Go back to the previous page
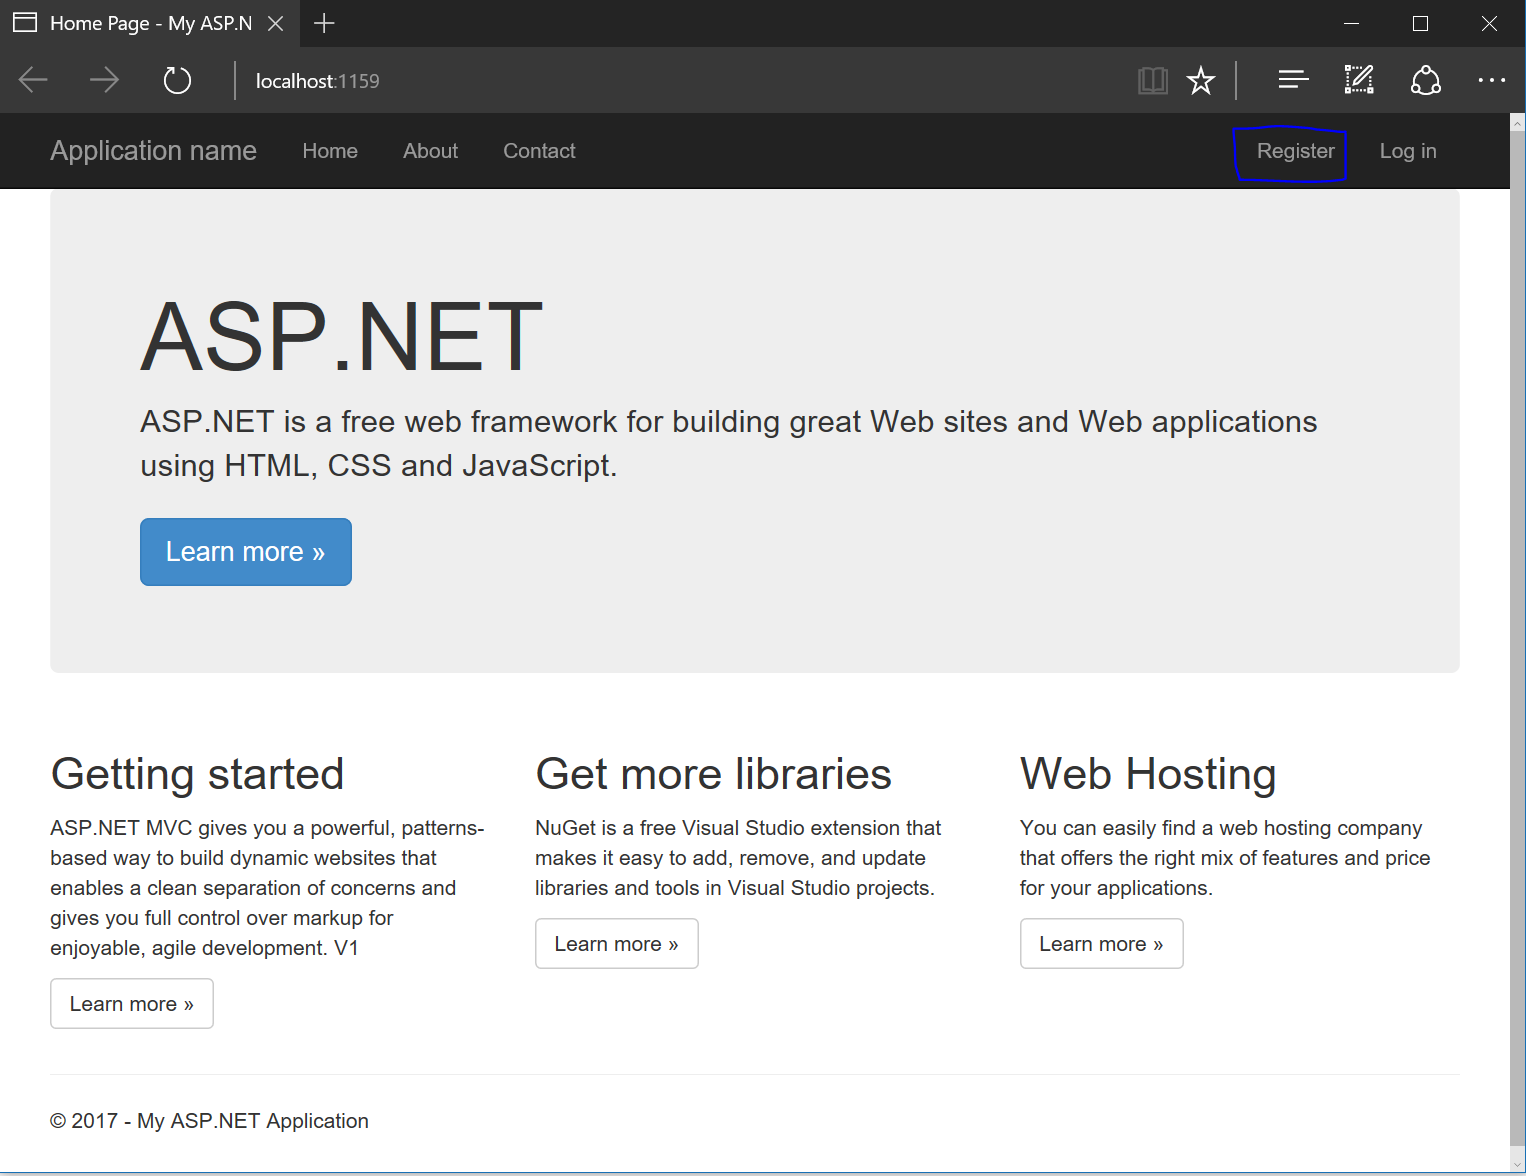Image resolution: width=1526 pixels, height=1176 pixels. click(x=33, y=80)
